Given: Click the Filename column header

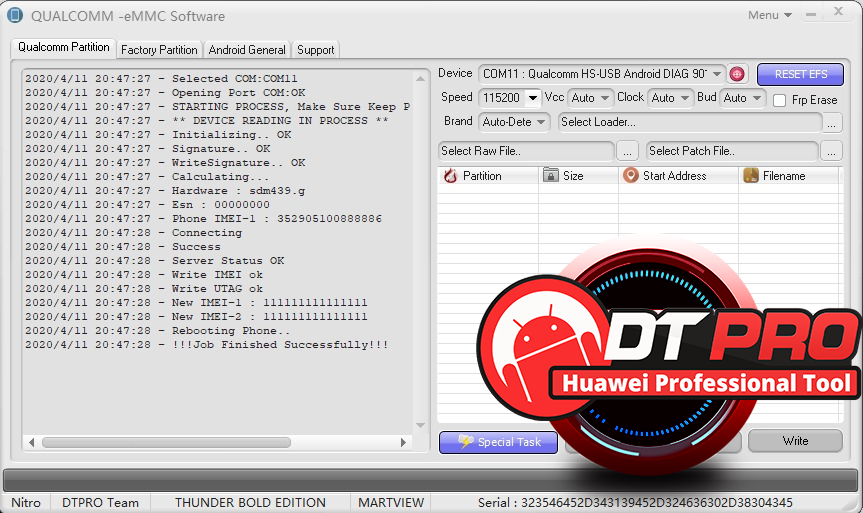Looking at the screenshot, I should tap(788, 176).
